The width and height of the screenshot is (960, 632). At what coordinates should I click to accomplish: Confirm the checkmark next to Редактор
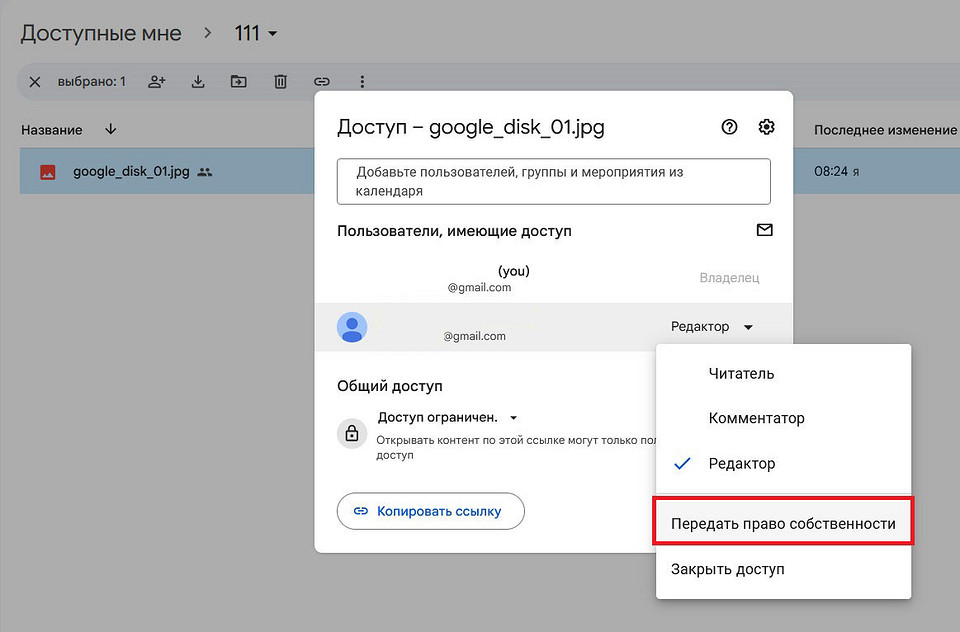[x=683, y=463]
